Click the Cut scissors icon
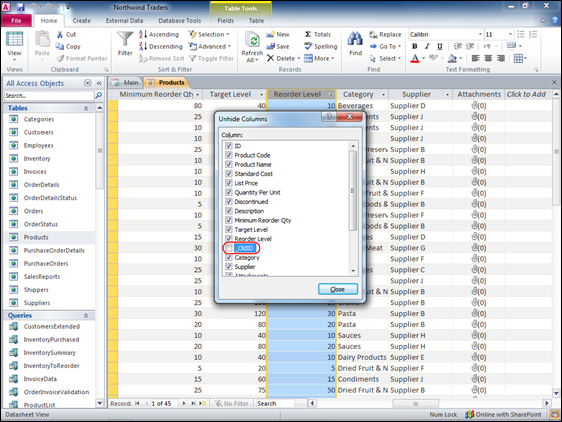The height and width of the screenshot is (422, 562). click(60, 34)
